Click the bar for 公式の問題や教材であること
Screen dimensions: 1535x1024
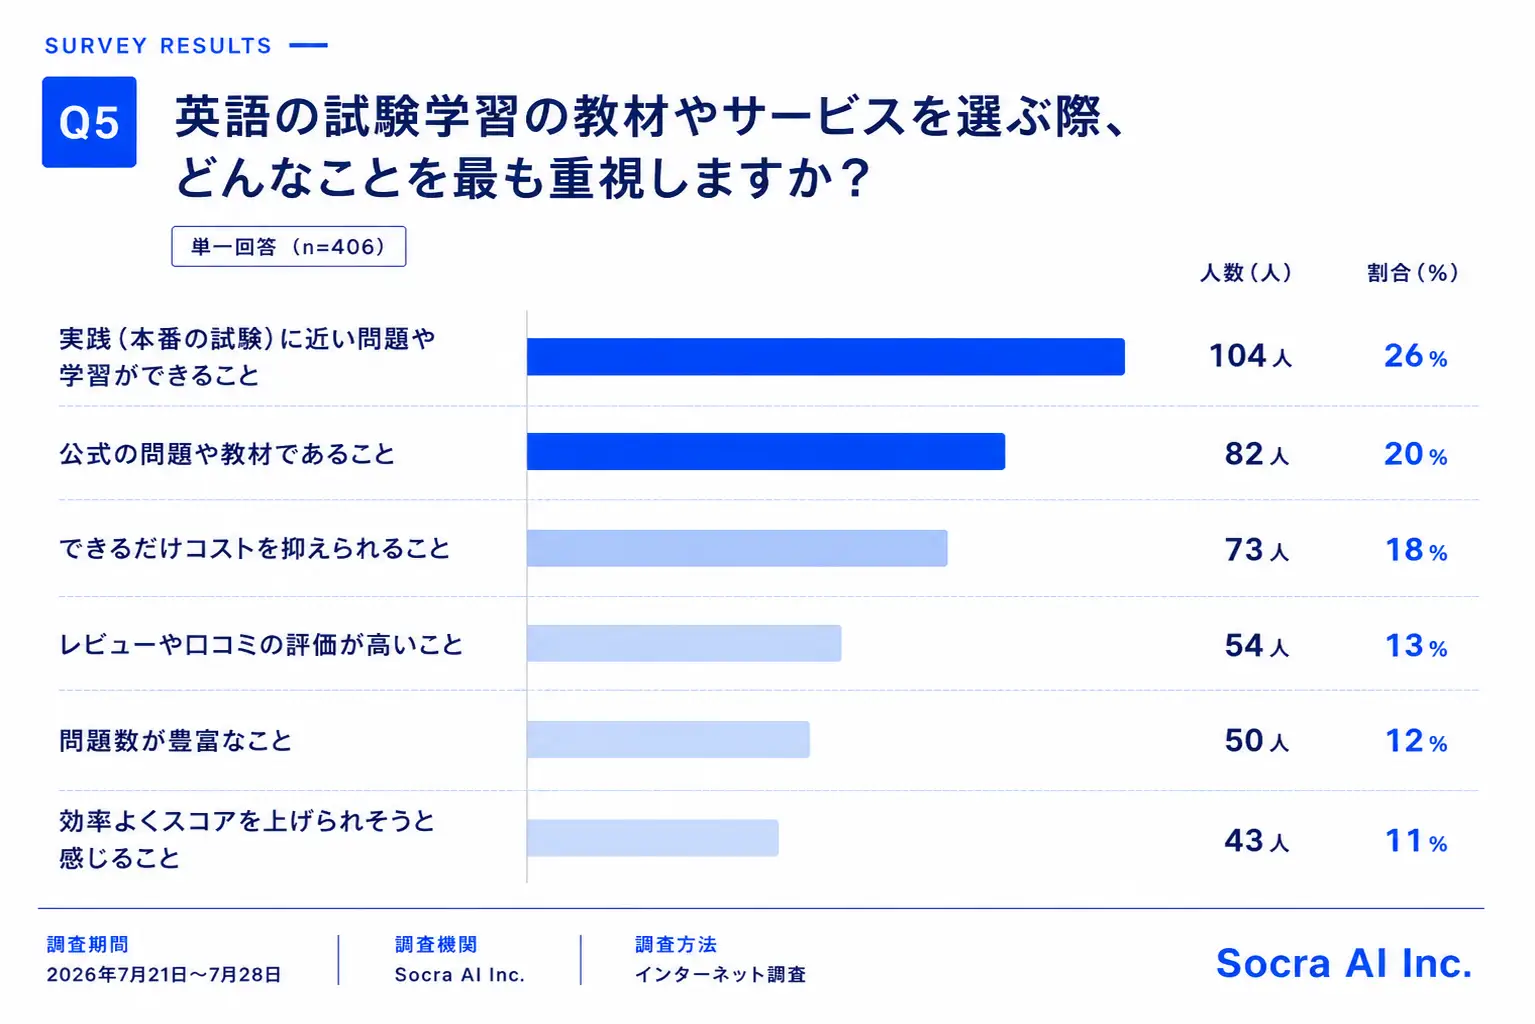tap(766, 452)
